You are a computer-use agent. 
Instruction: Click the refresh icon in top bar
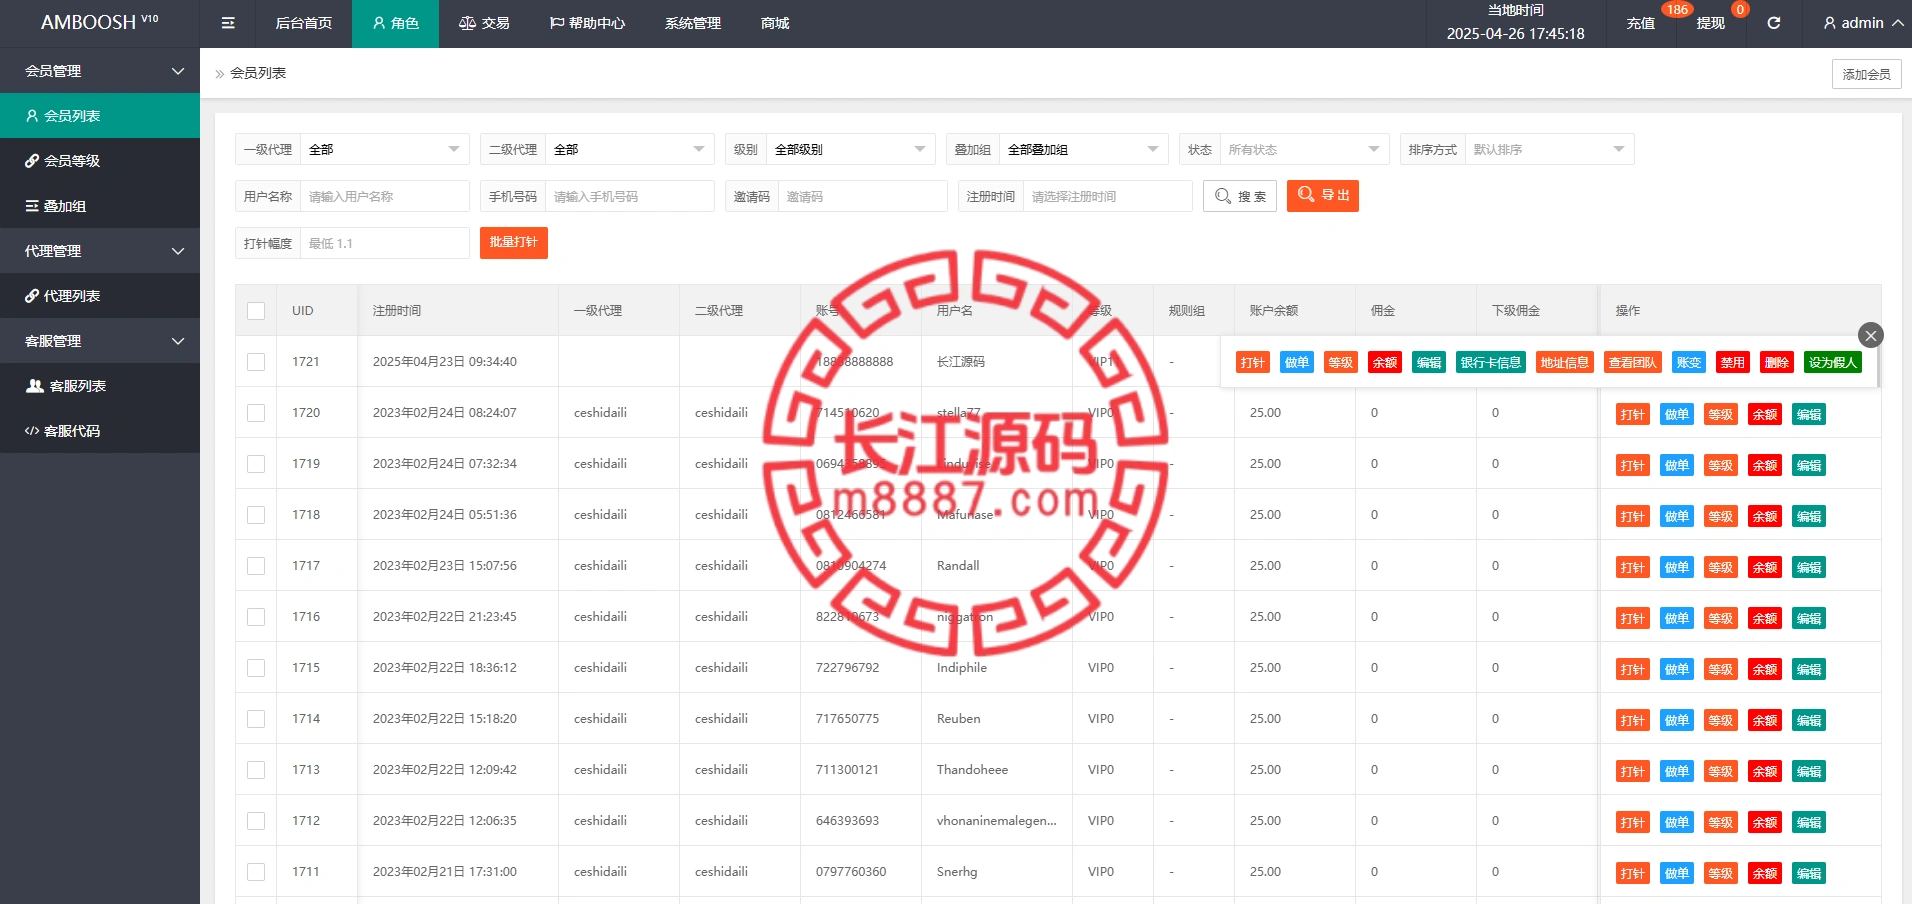click(1773, 23)
